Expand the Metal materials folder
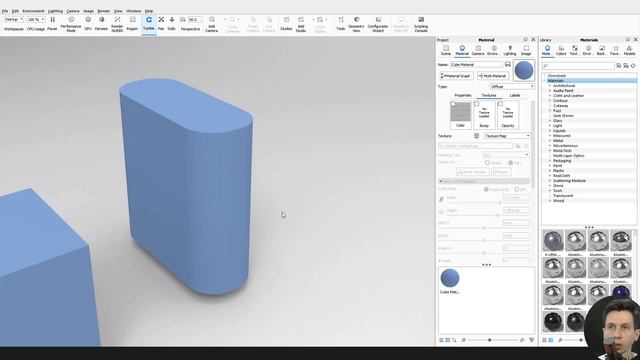The width and height of the screenshot is (640, 360). [550, 140]
